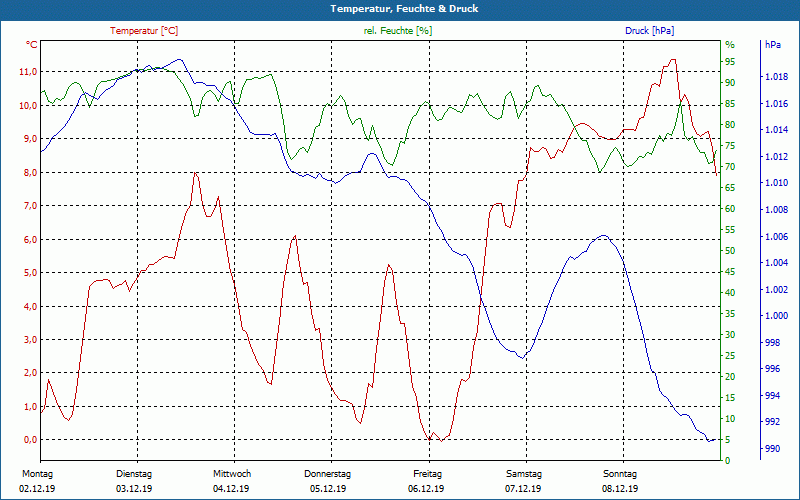800x500 pixels.
Task: Click the 'hPa' axis unit label
Action: pos(773,45)
